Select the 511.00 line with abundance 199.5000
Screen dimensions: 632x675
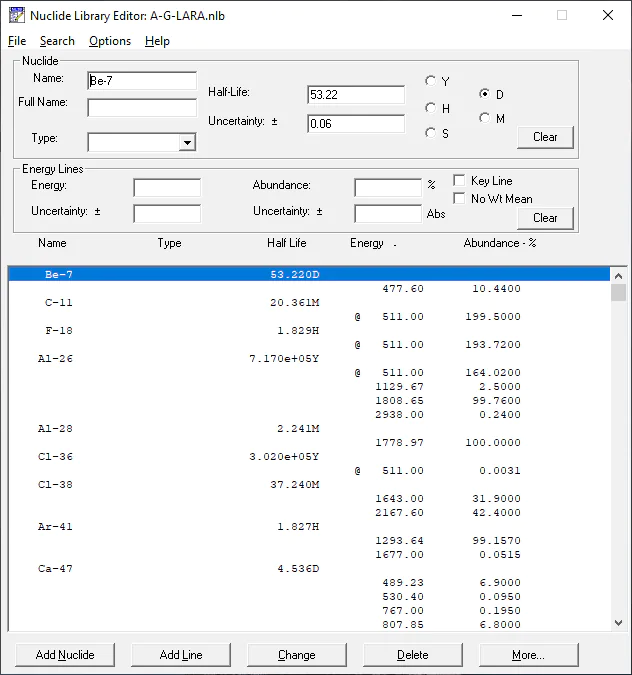pyautogui.click(x=309, y=316)
